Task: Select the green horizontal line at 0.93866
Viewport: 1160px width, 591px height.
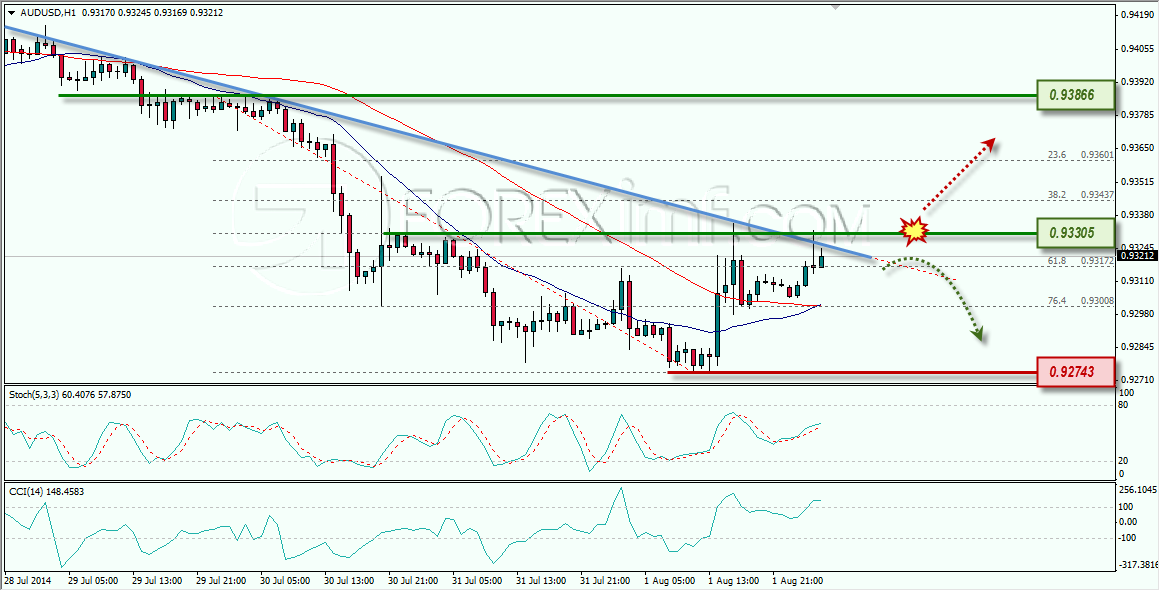Action: pyautogui.click(x=547, y=95)
